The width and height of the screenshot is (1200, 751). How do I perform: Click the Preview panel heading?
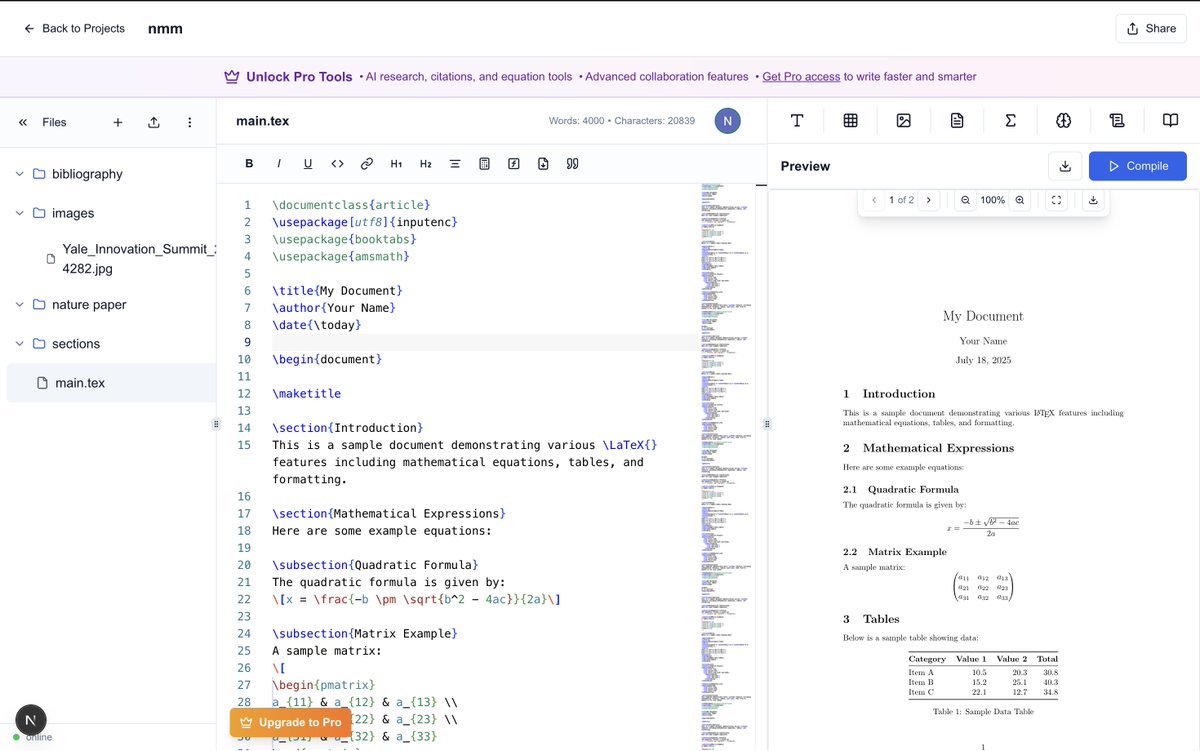tap(805, 166)
